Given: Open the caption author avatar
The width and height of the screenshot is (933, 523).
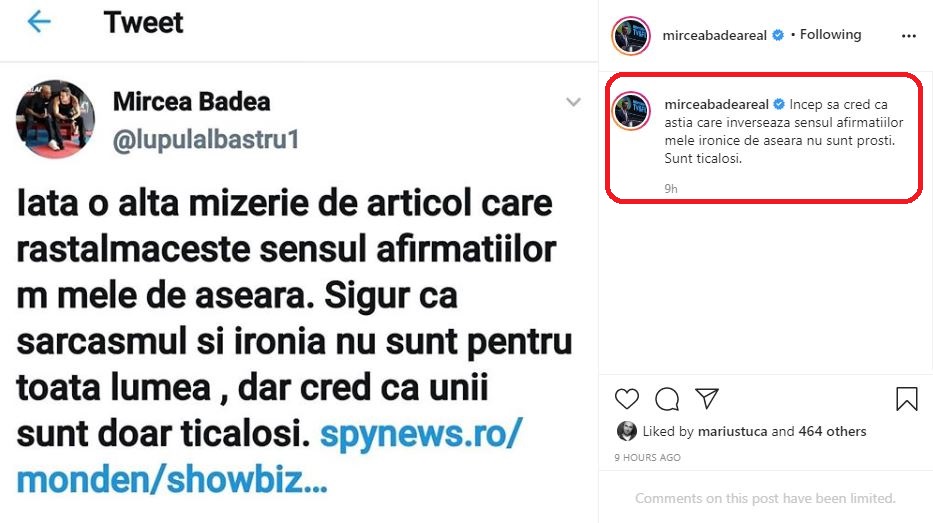Looking at the screenshot, I should click(631, 111).
